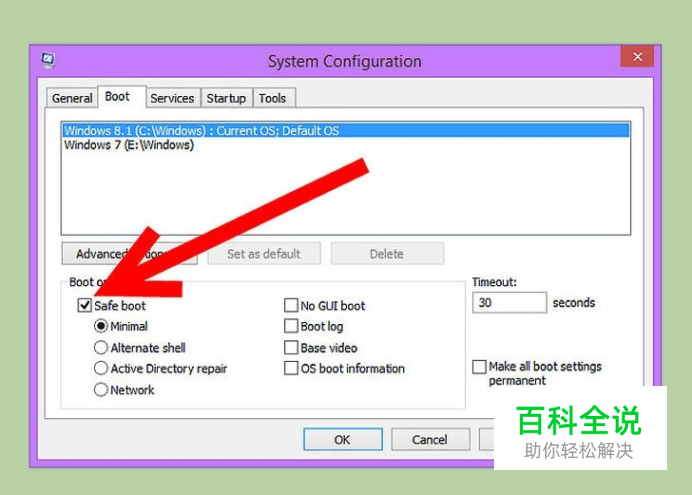Enable the No GUI boot checkbox
Screen dimensions: 692x495
291,305
